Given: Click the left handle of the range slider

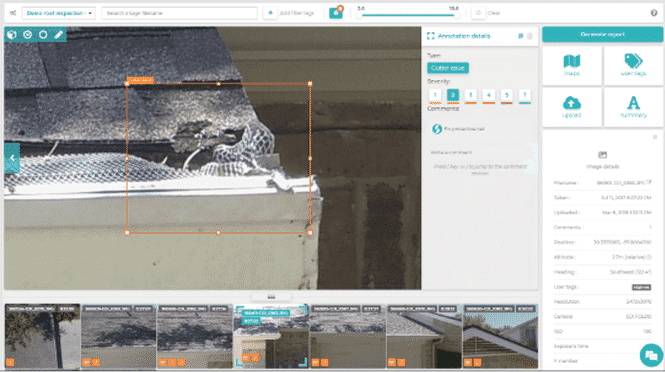Looking at the screenshot, I should tap(360, 16).
